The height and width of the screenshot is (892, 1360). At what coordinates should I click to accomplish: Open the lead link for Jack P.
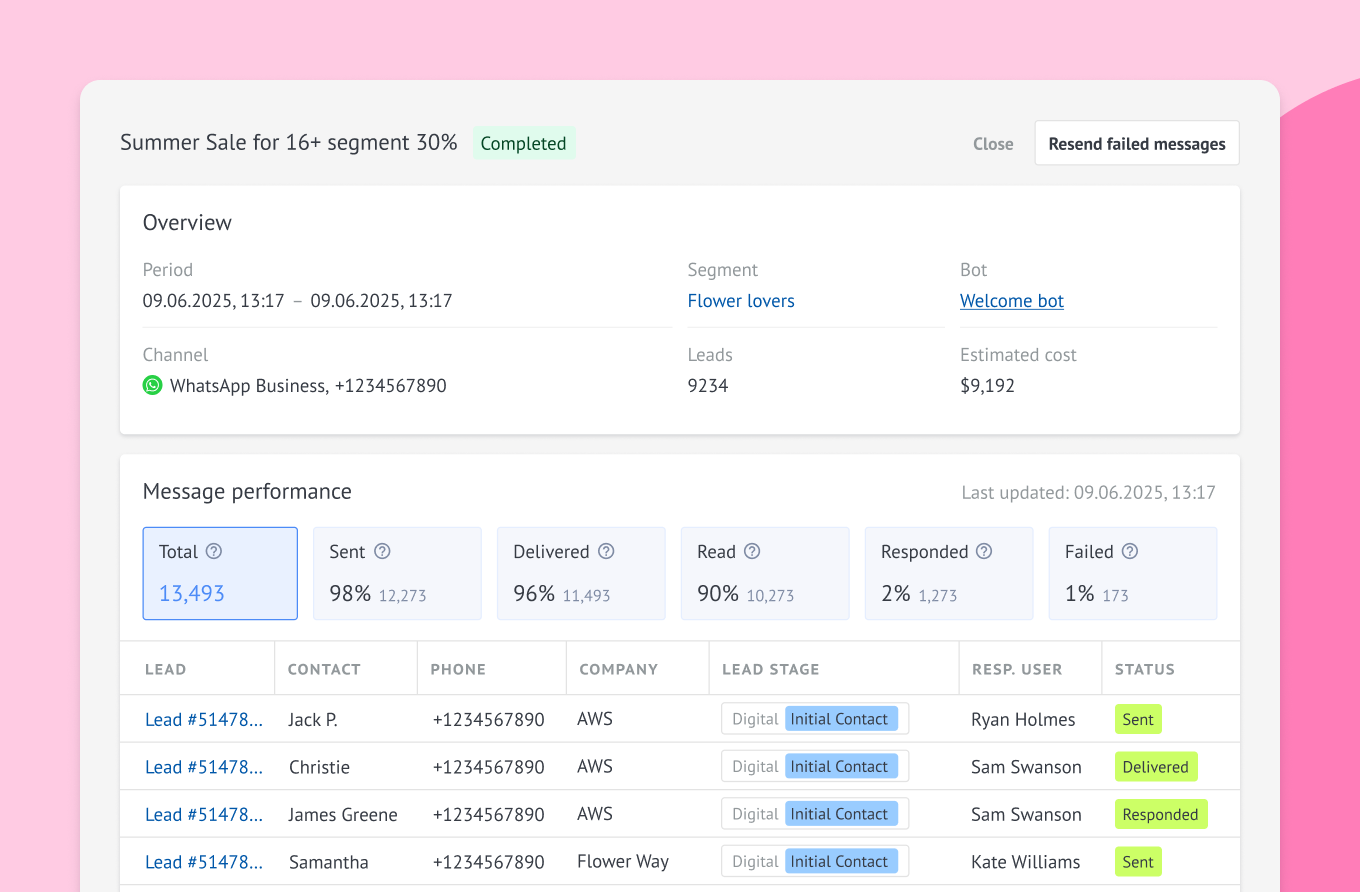(x=204, y=719)
